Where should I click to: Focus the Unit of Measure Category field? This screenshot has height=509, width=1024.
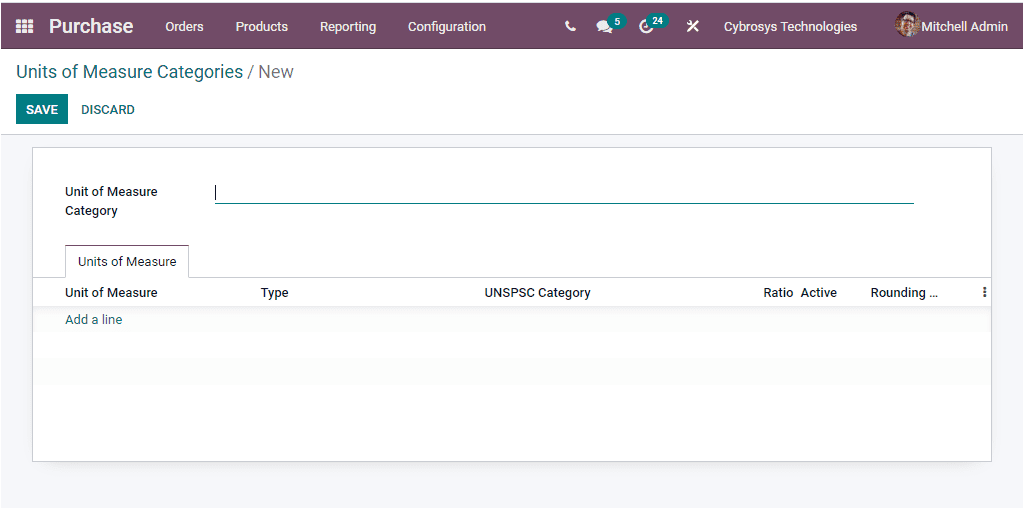564,193
